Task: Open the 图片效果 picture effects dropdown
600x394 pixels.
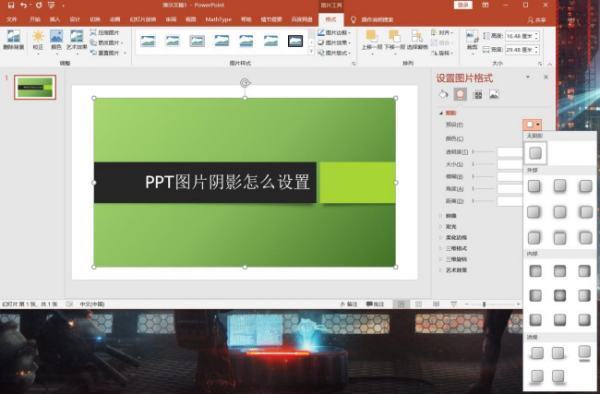Action: coord(334,42)
